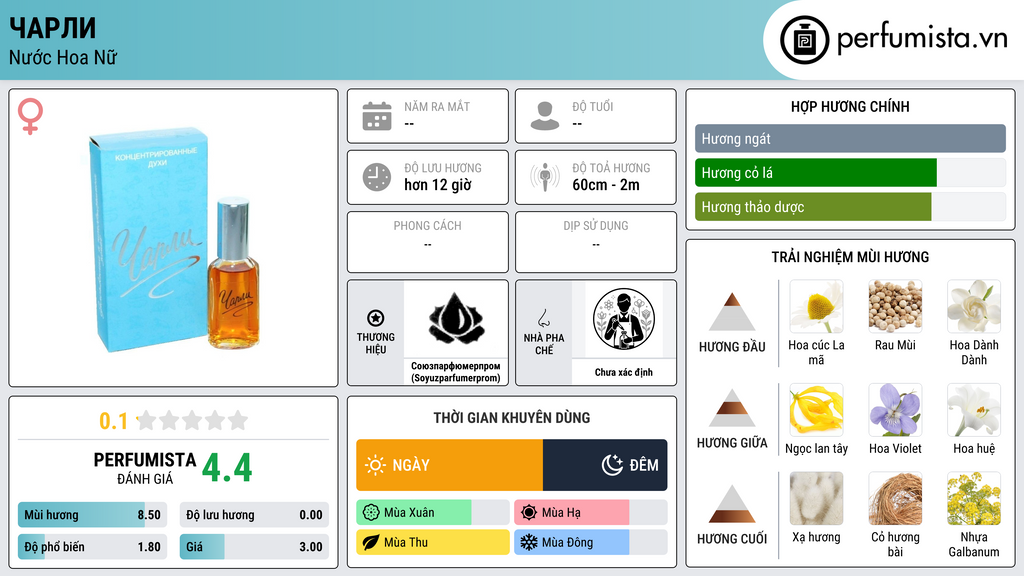The height and width of the screenshot is (576, 1024).
Task: Click the orange Ngày usage bar
Action: pos(449,465)
